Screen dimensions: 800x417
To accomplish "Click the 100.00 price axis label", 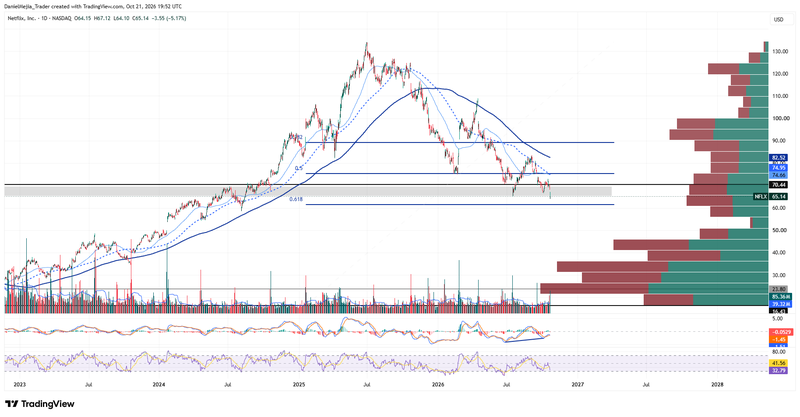I will tap(780, 118).
